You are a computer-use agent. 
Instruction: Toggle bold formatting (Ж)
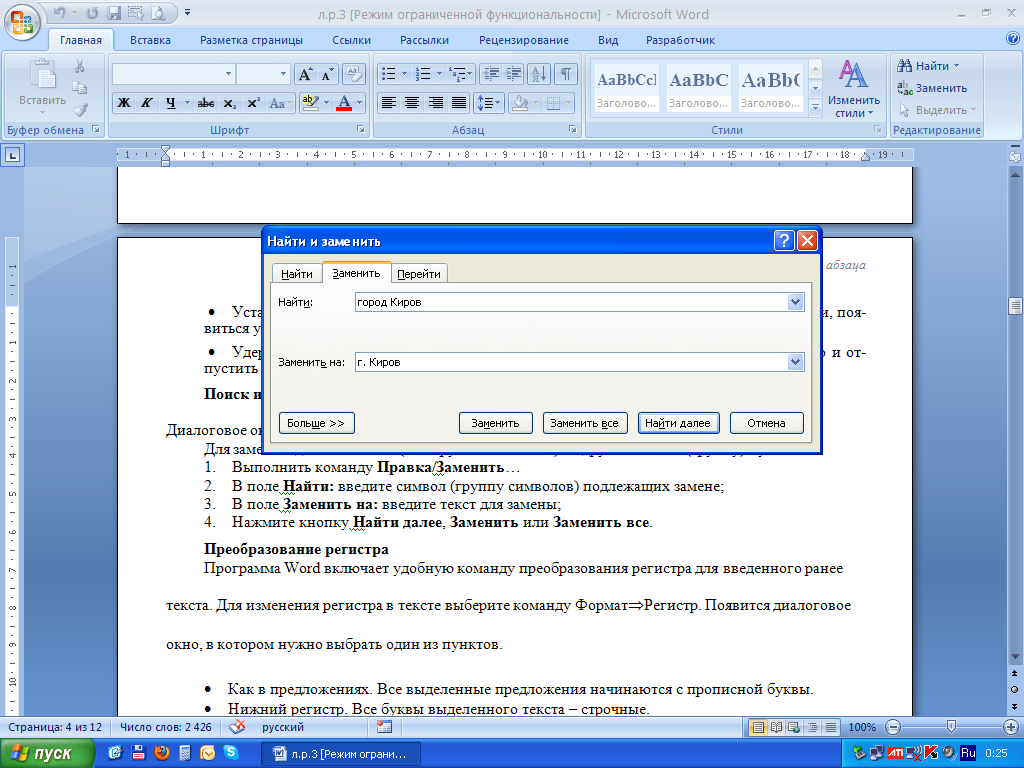point(124,103)
